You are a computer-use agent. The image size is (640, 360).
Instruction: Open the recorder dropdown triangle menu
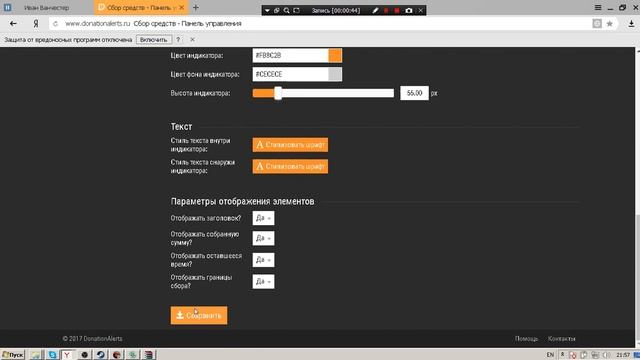pos(267,10)
